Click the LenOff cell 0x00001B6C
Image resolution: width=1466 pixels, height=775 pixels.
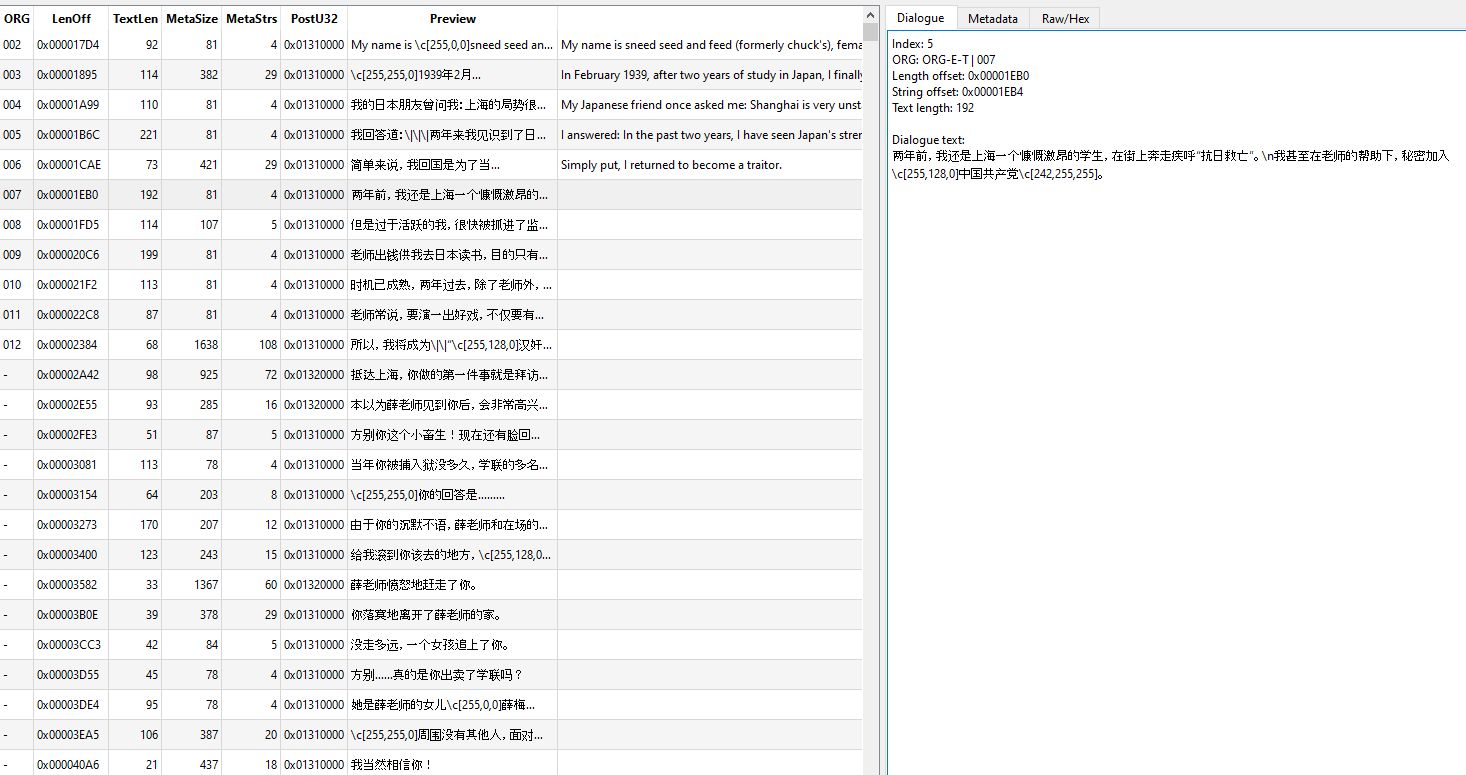69,135
